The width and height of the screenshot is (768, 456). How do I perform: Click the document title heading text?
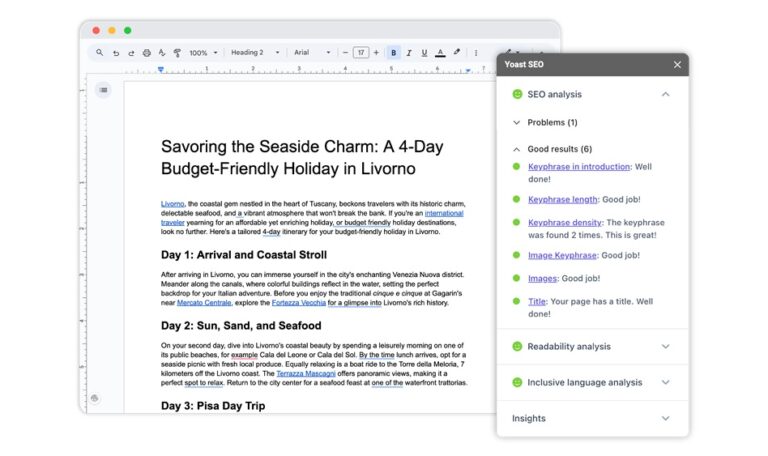point(302,157)
